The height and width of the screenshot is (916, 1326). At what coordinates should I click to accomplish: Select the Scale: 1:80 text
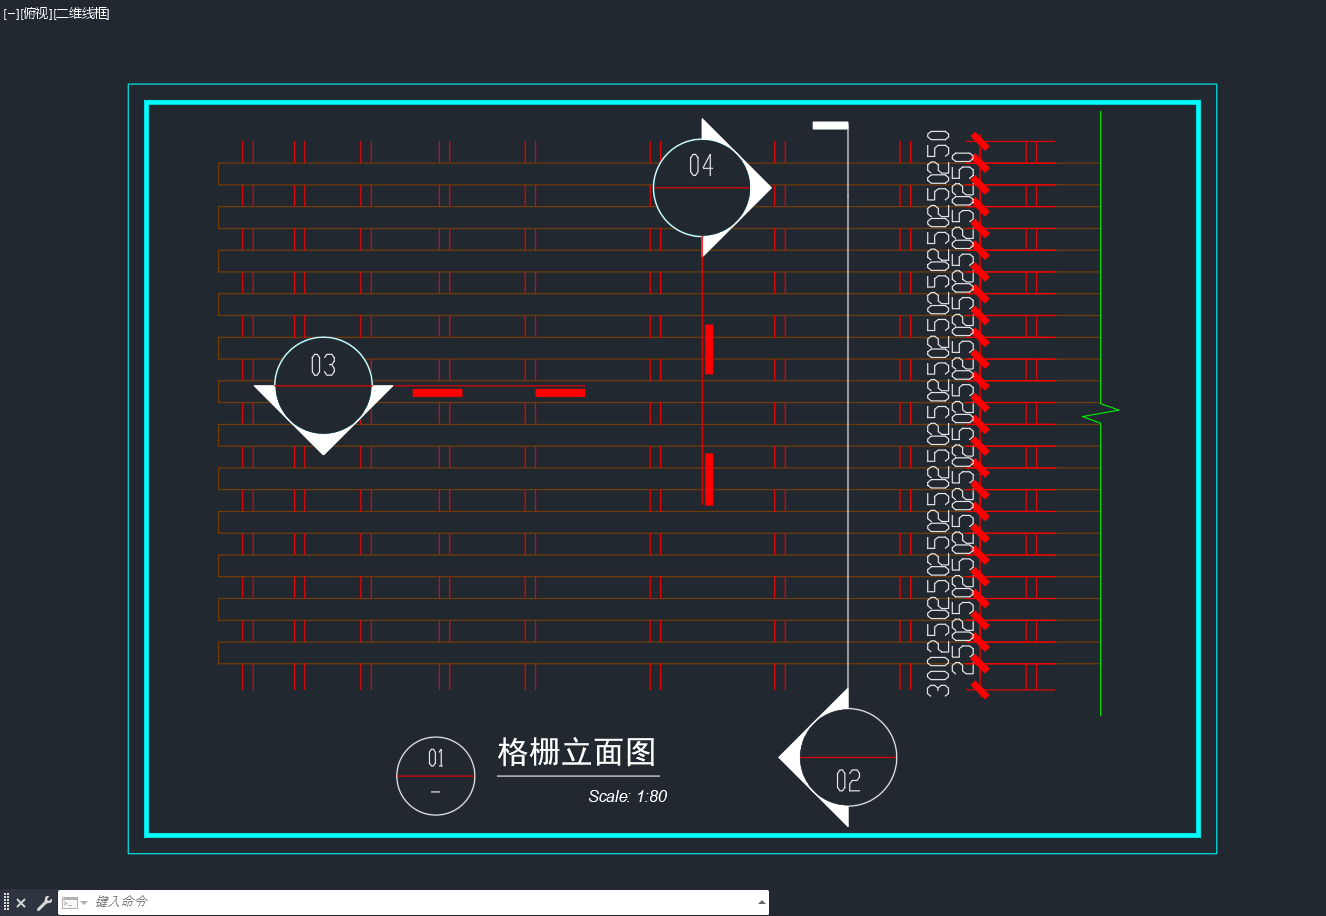[627, 797]
